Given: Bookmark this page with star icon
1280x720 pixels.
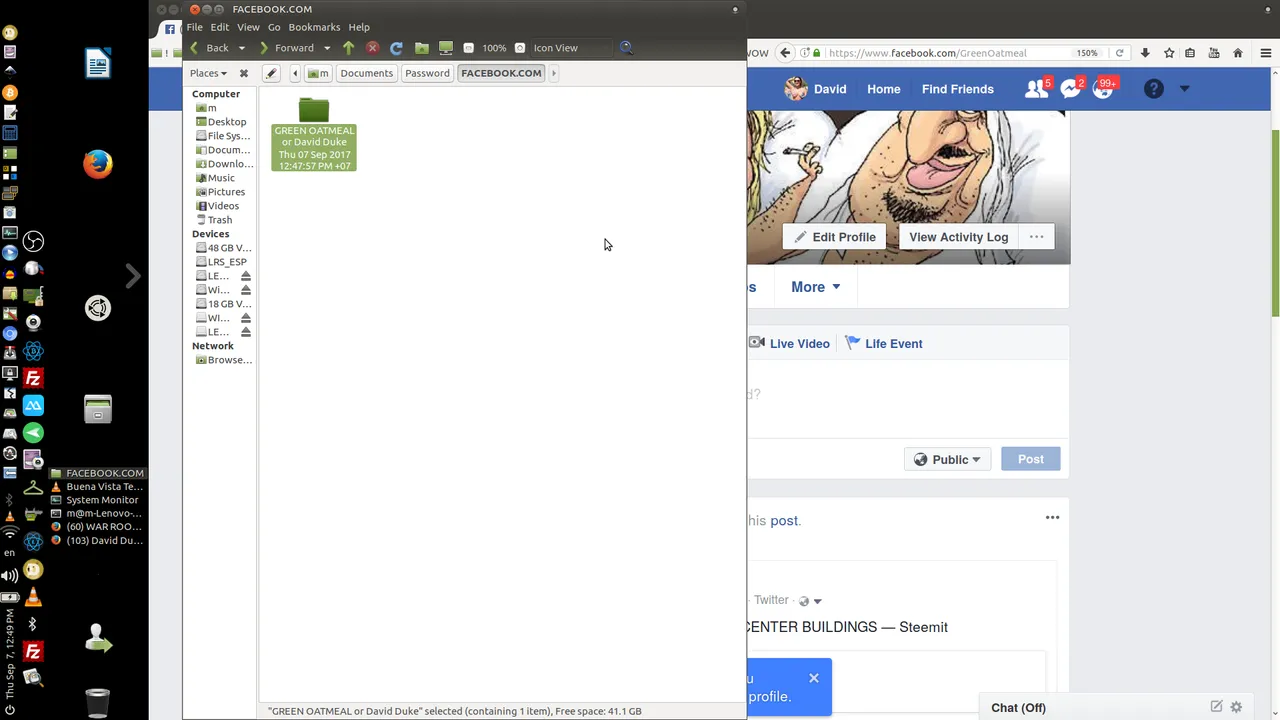Looking at the screenshot, I should point(1168,53).
